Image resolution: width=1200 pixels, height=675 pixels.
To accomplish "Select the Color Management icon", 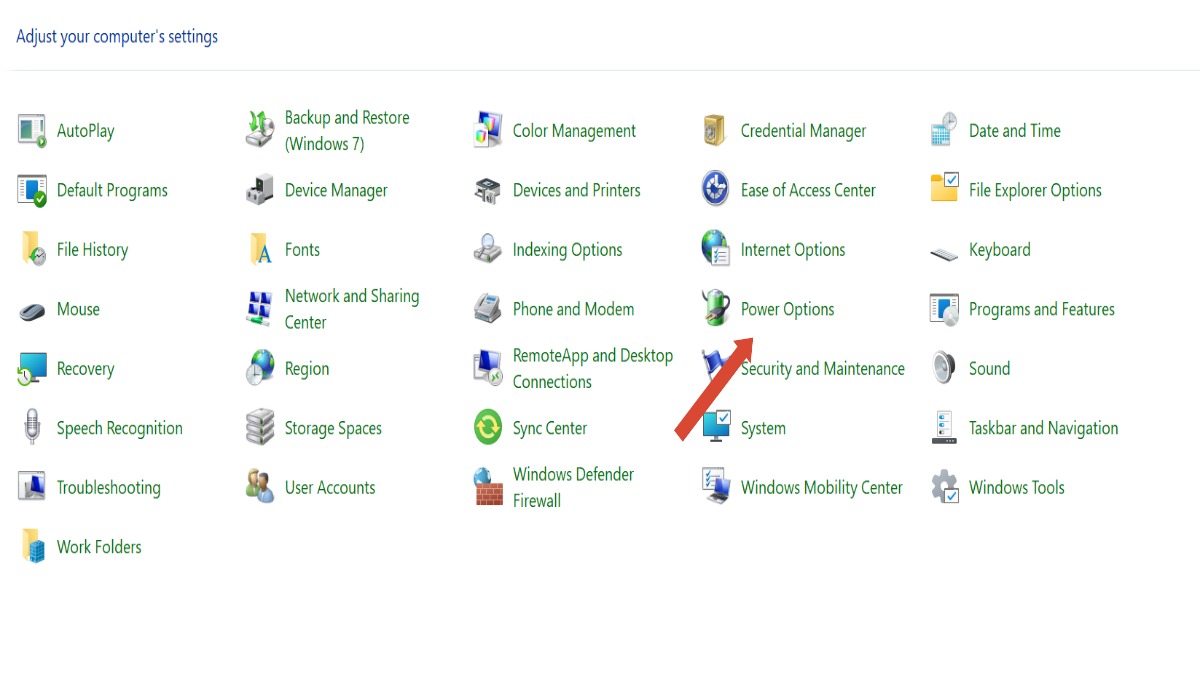I will point(488,131).
